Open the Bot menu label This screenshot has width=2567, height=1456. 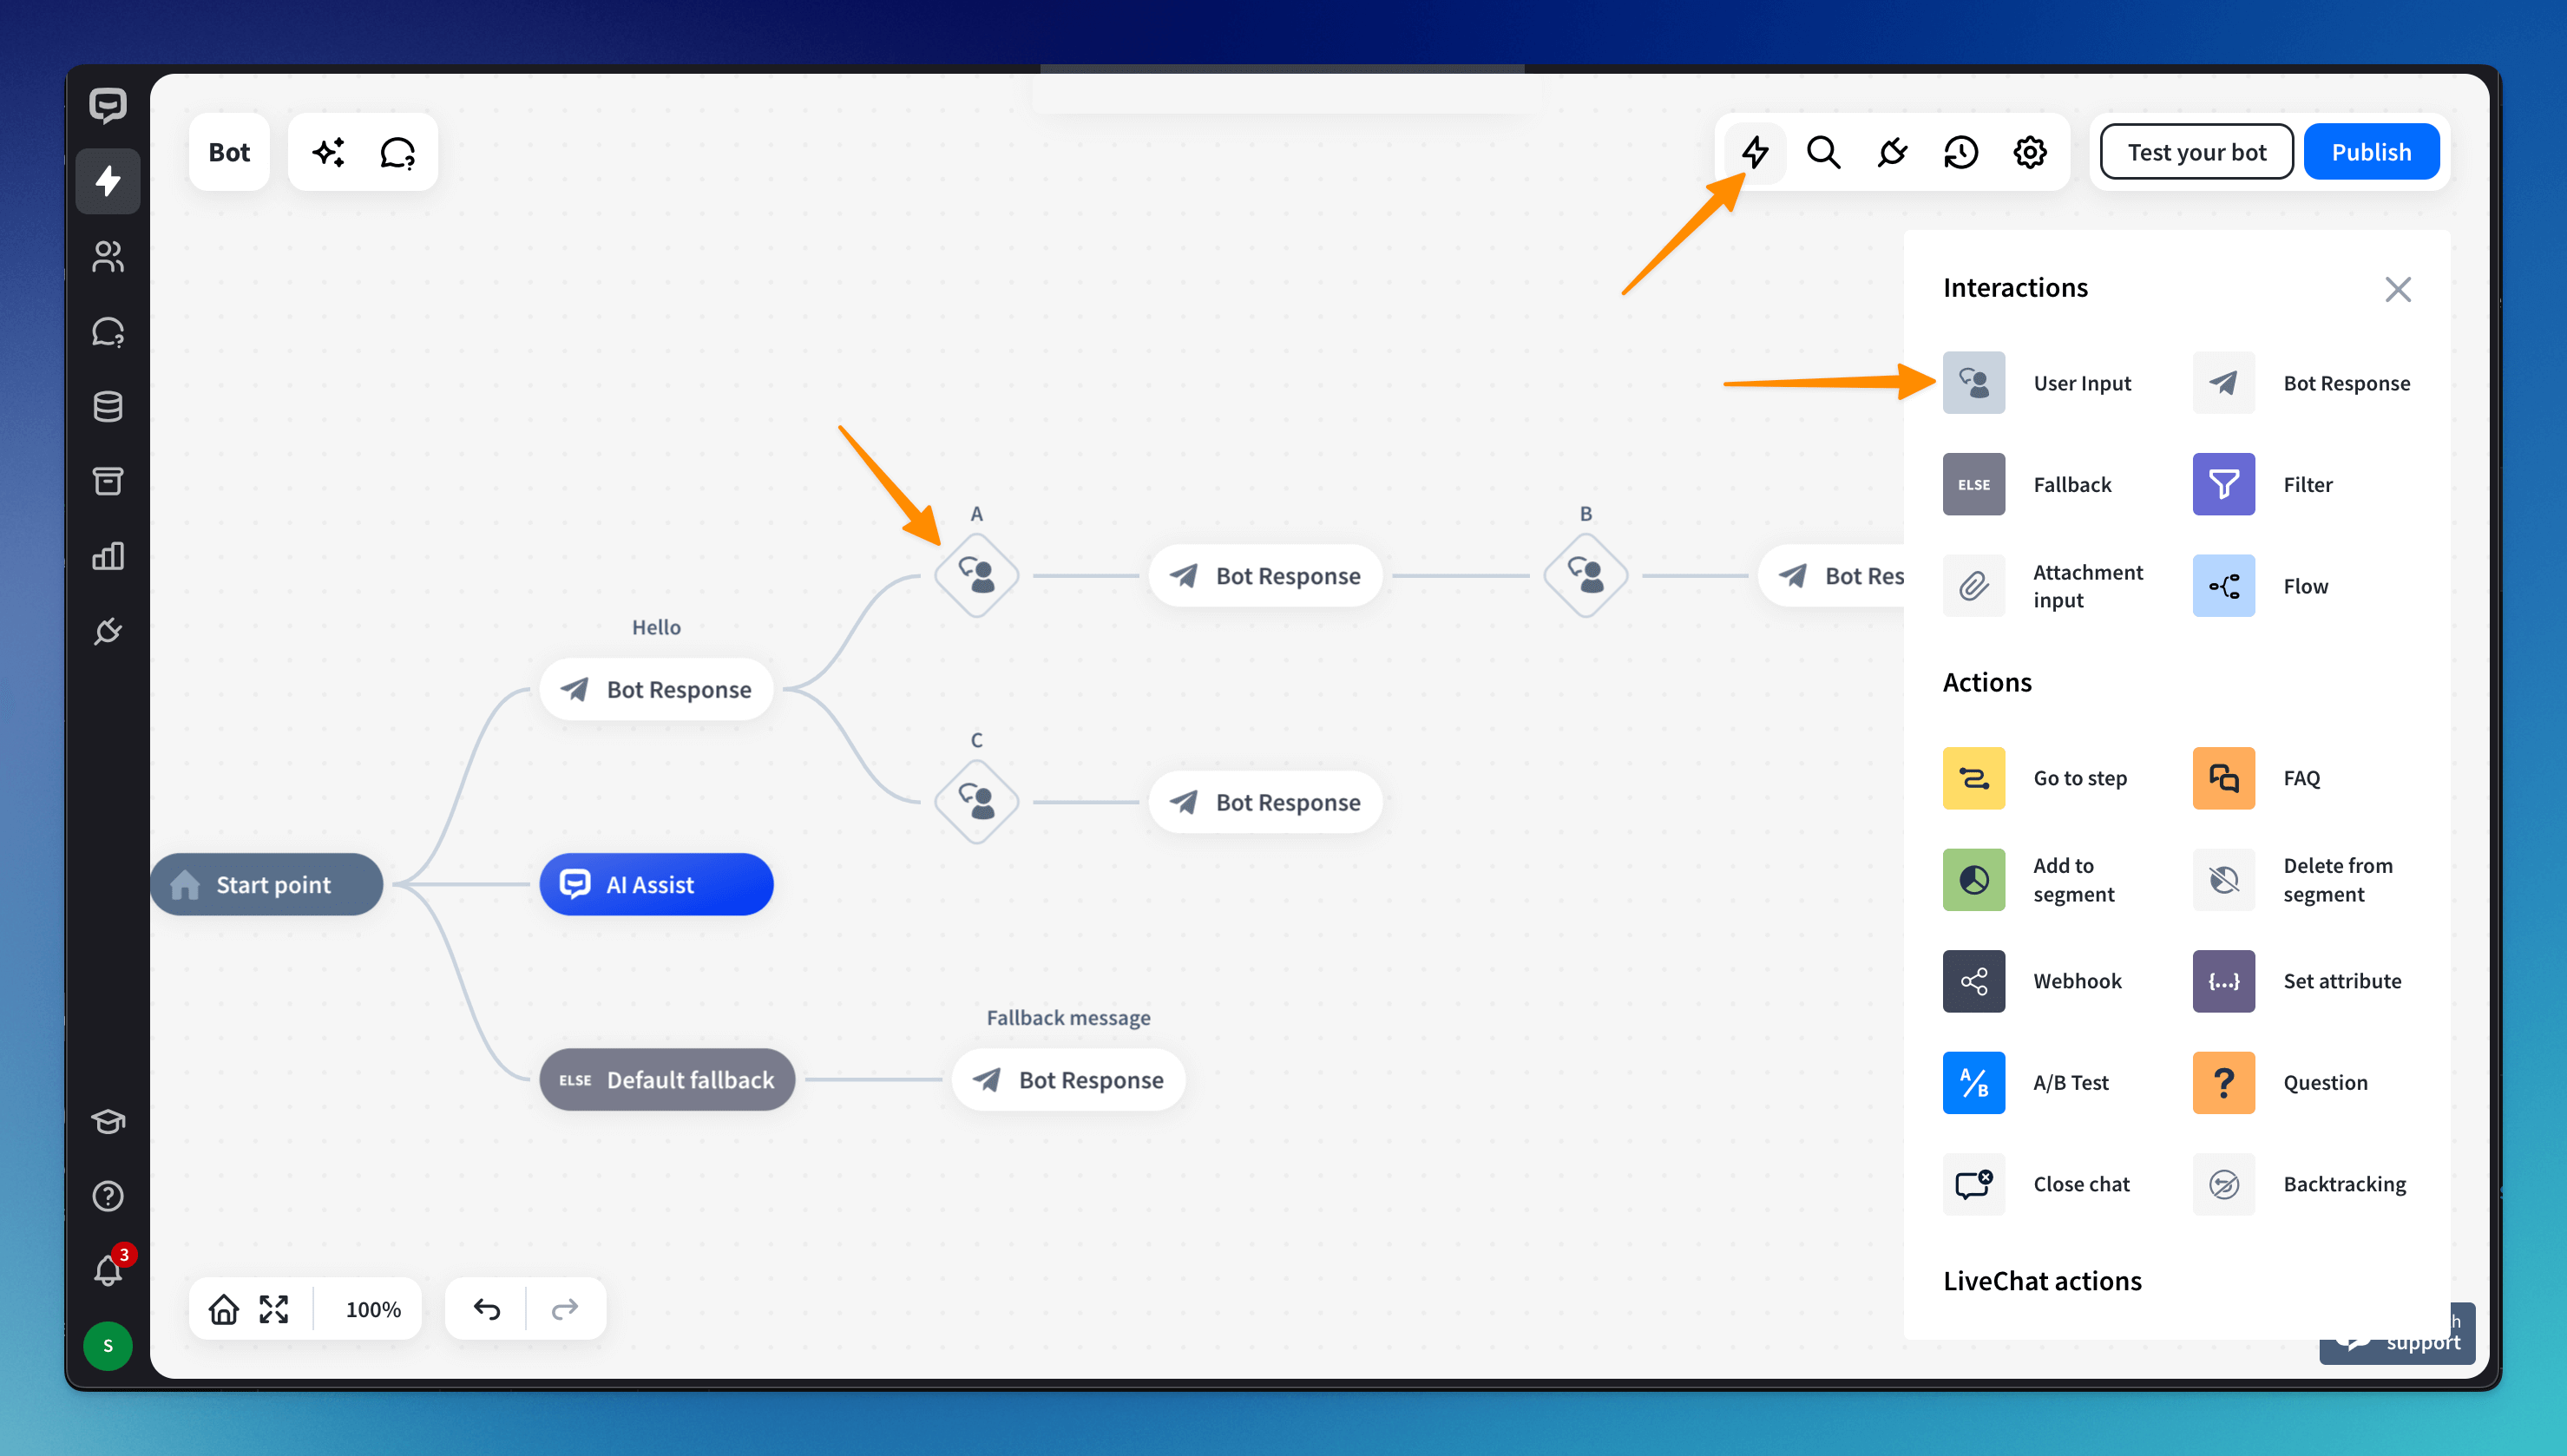point(229,152)
